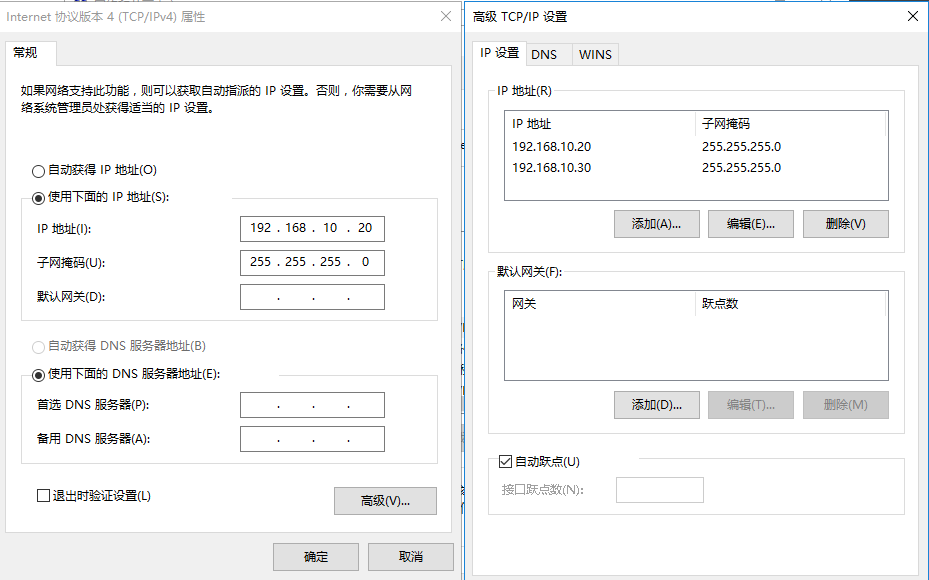929x580 pixels.
Task: Click 添加(A) to add an IP address
Action: click(x=656, y=223)
